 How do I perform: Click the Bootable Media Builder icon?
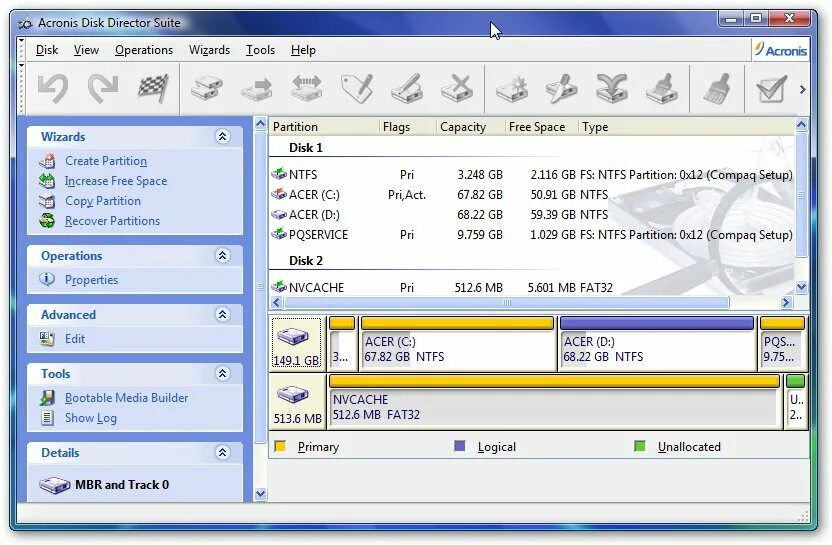click(x=47, y=398)
